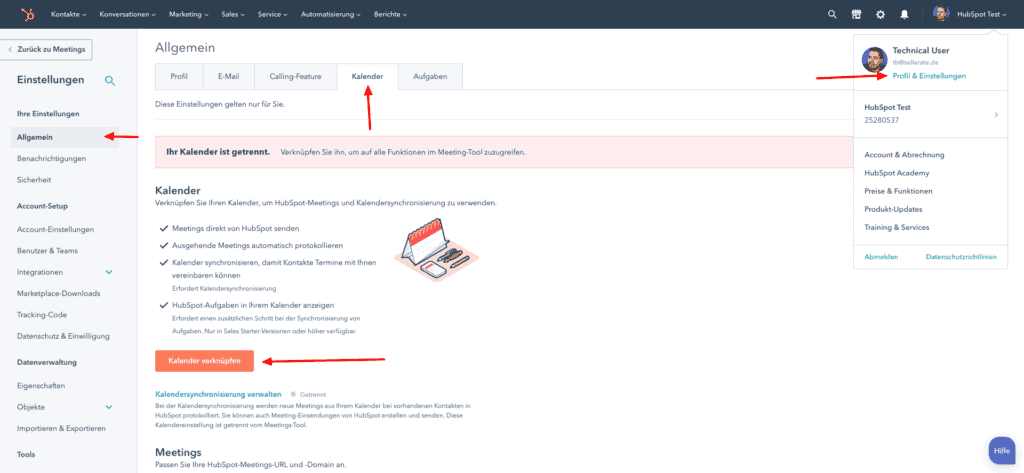This screenshot has height=473, width=1024.
Task: Open the Marketing menu
Action: coord(189,14)
